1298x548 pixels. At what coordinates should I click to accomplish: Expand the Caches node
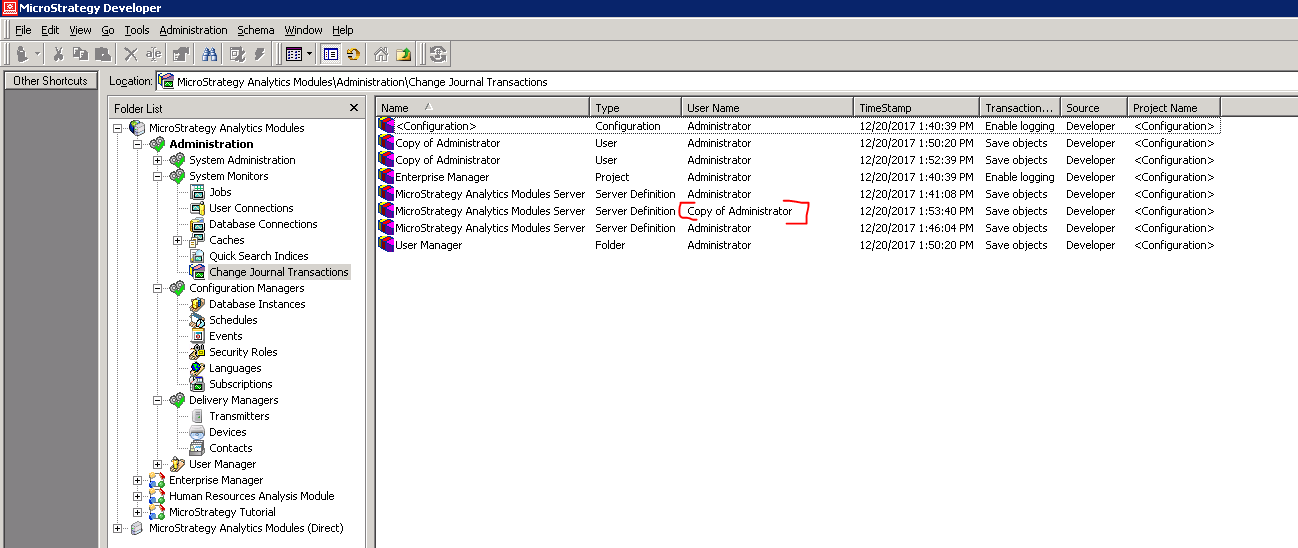pos(178,240)
